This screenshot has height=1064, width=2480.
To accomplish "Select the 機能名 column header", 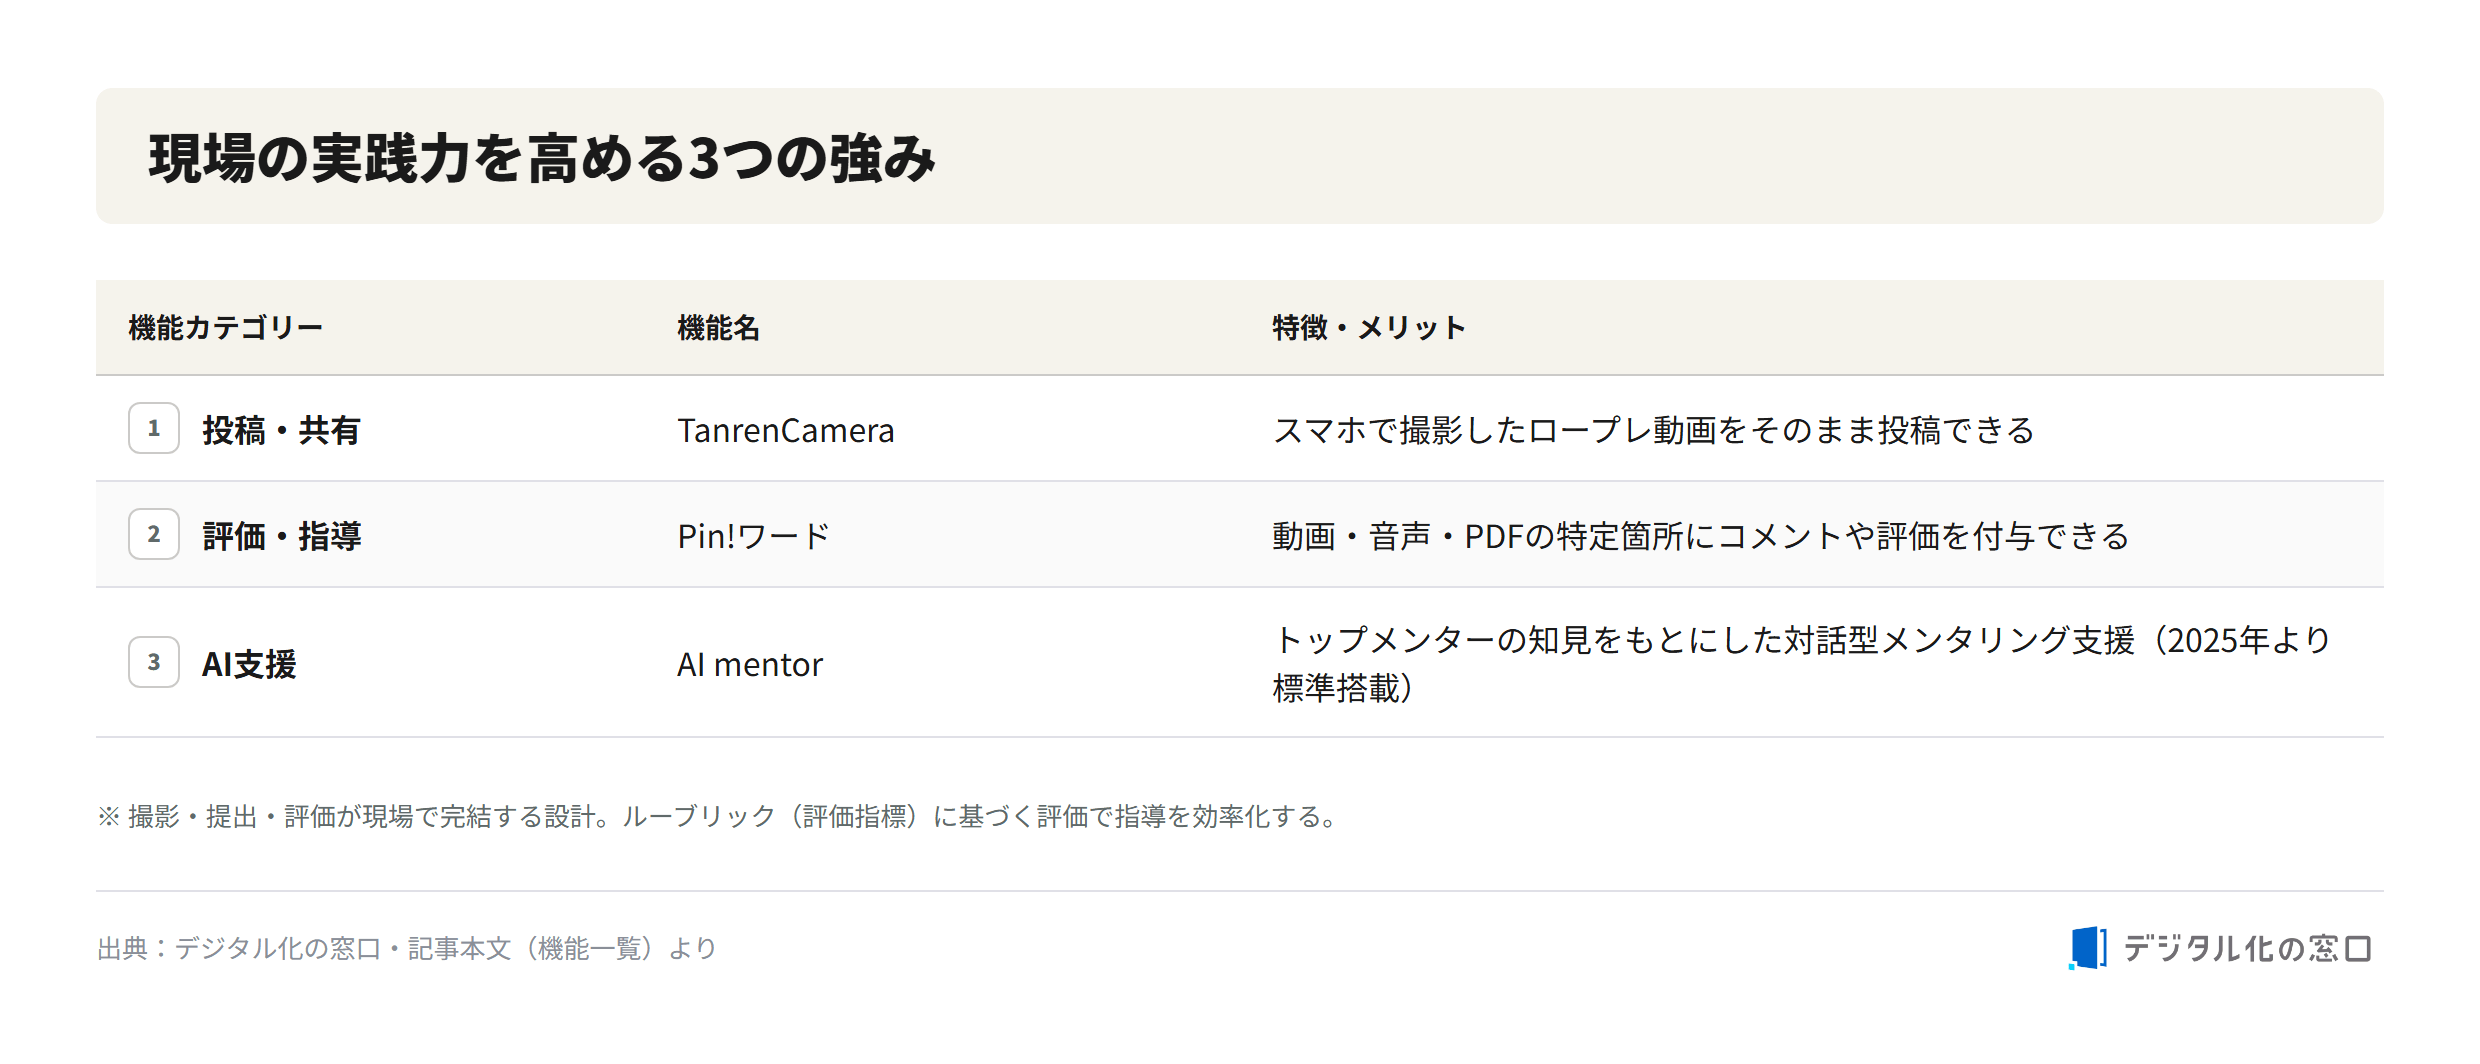I will click(719, 328).
